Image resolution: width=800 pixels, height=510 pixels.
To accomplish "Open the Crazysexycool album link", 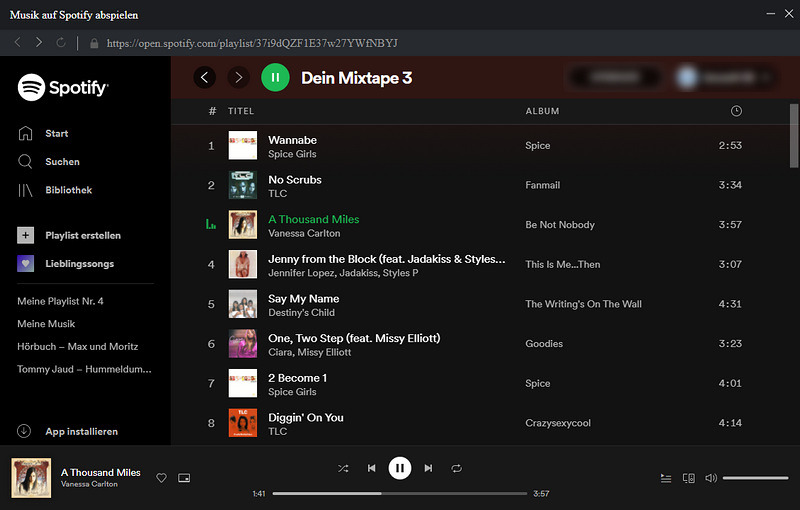I will (558, 423).
